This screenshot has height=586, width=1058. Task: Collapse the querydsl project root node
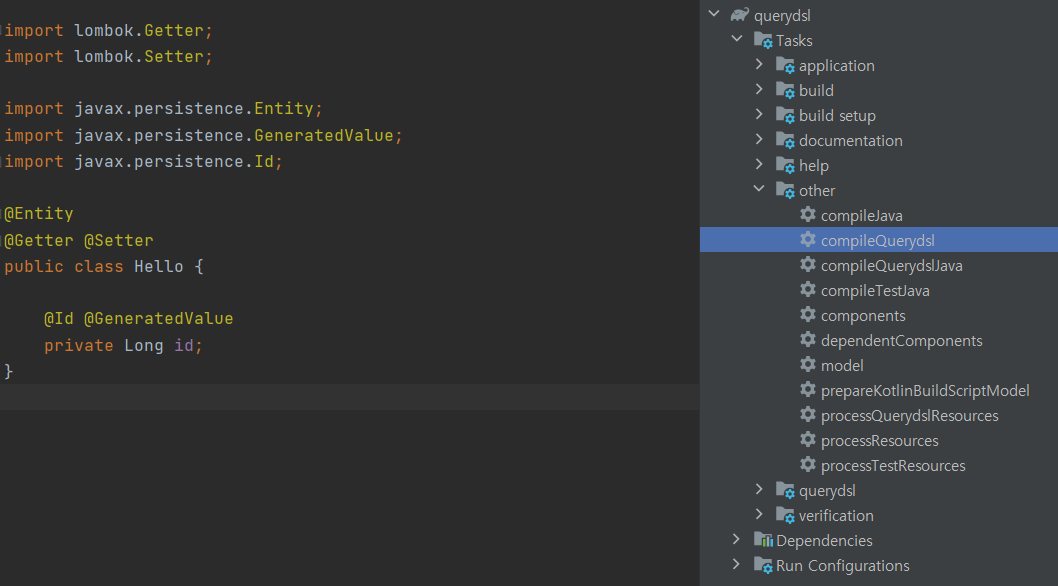[715, 14]
